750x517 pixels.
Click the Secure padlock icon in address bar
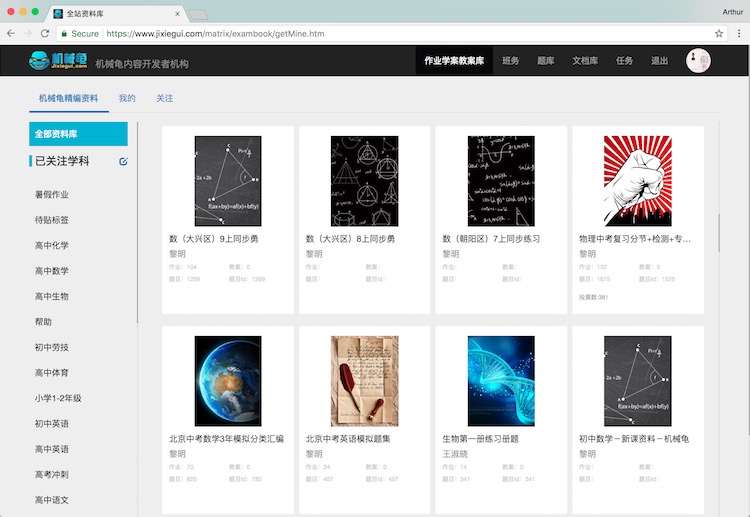pyautogui.click(x=64, y=33)
